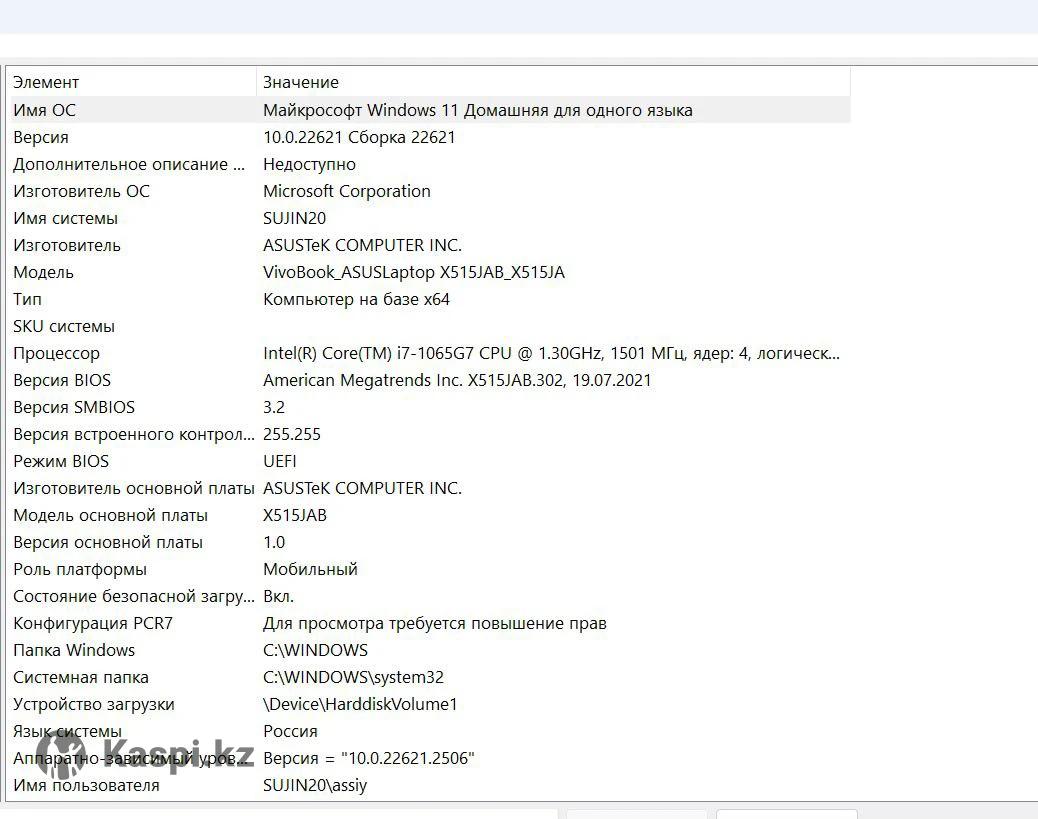Click value '\Device\HarddiskVolume1'
This screenshot has width=1038, height=819.
360,704
